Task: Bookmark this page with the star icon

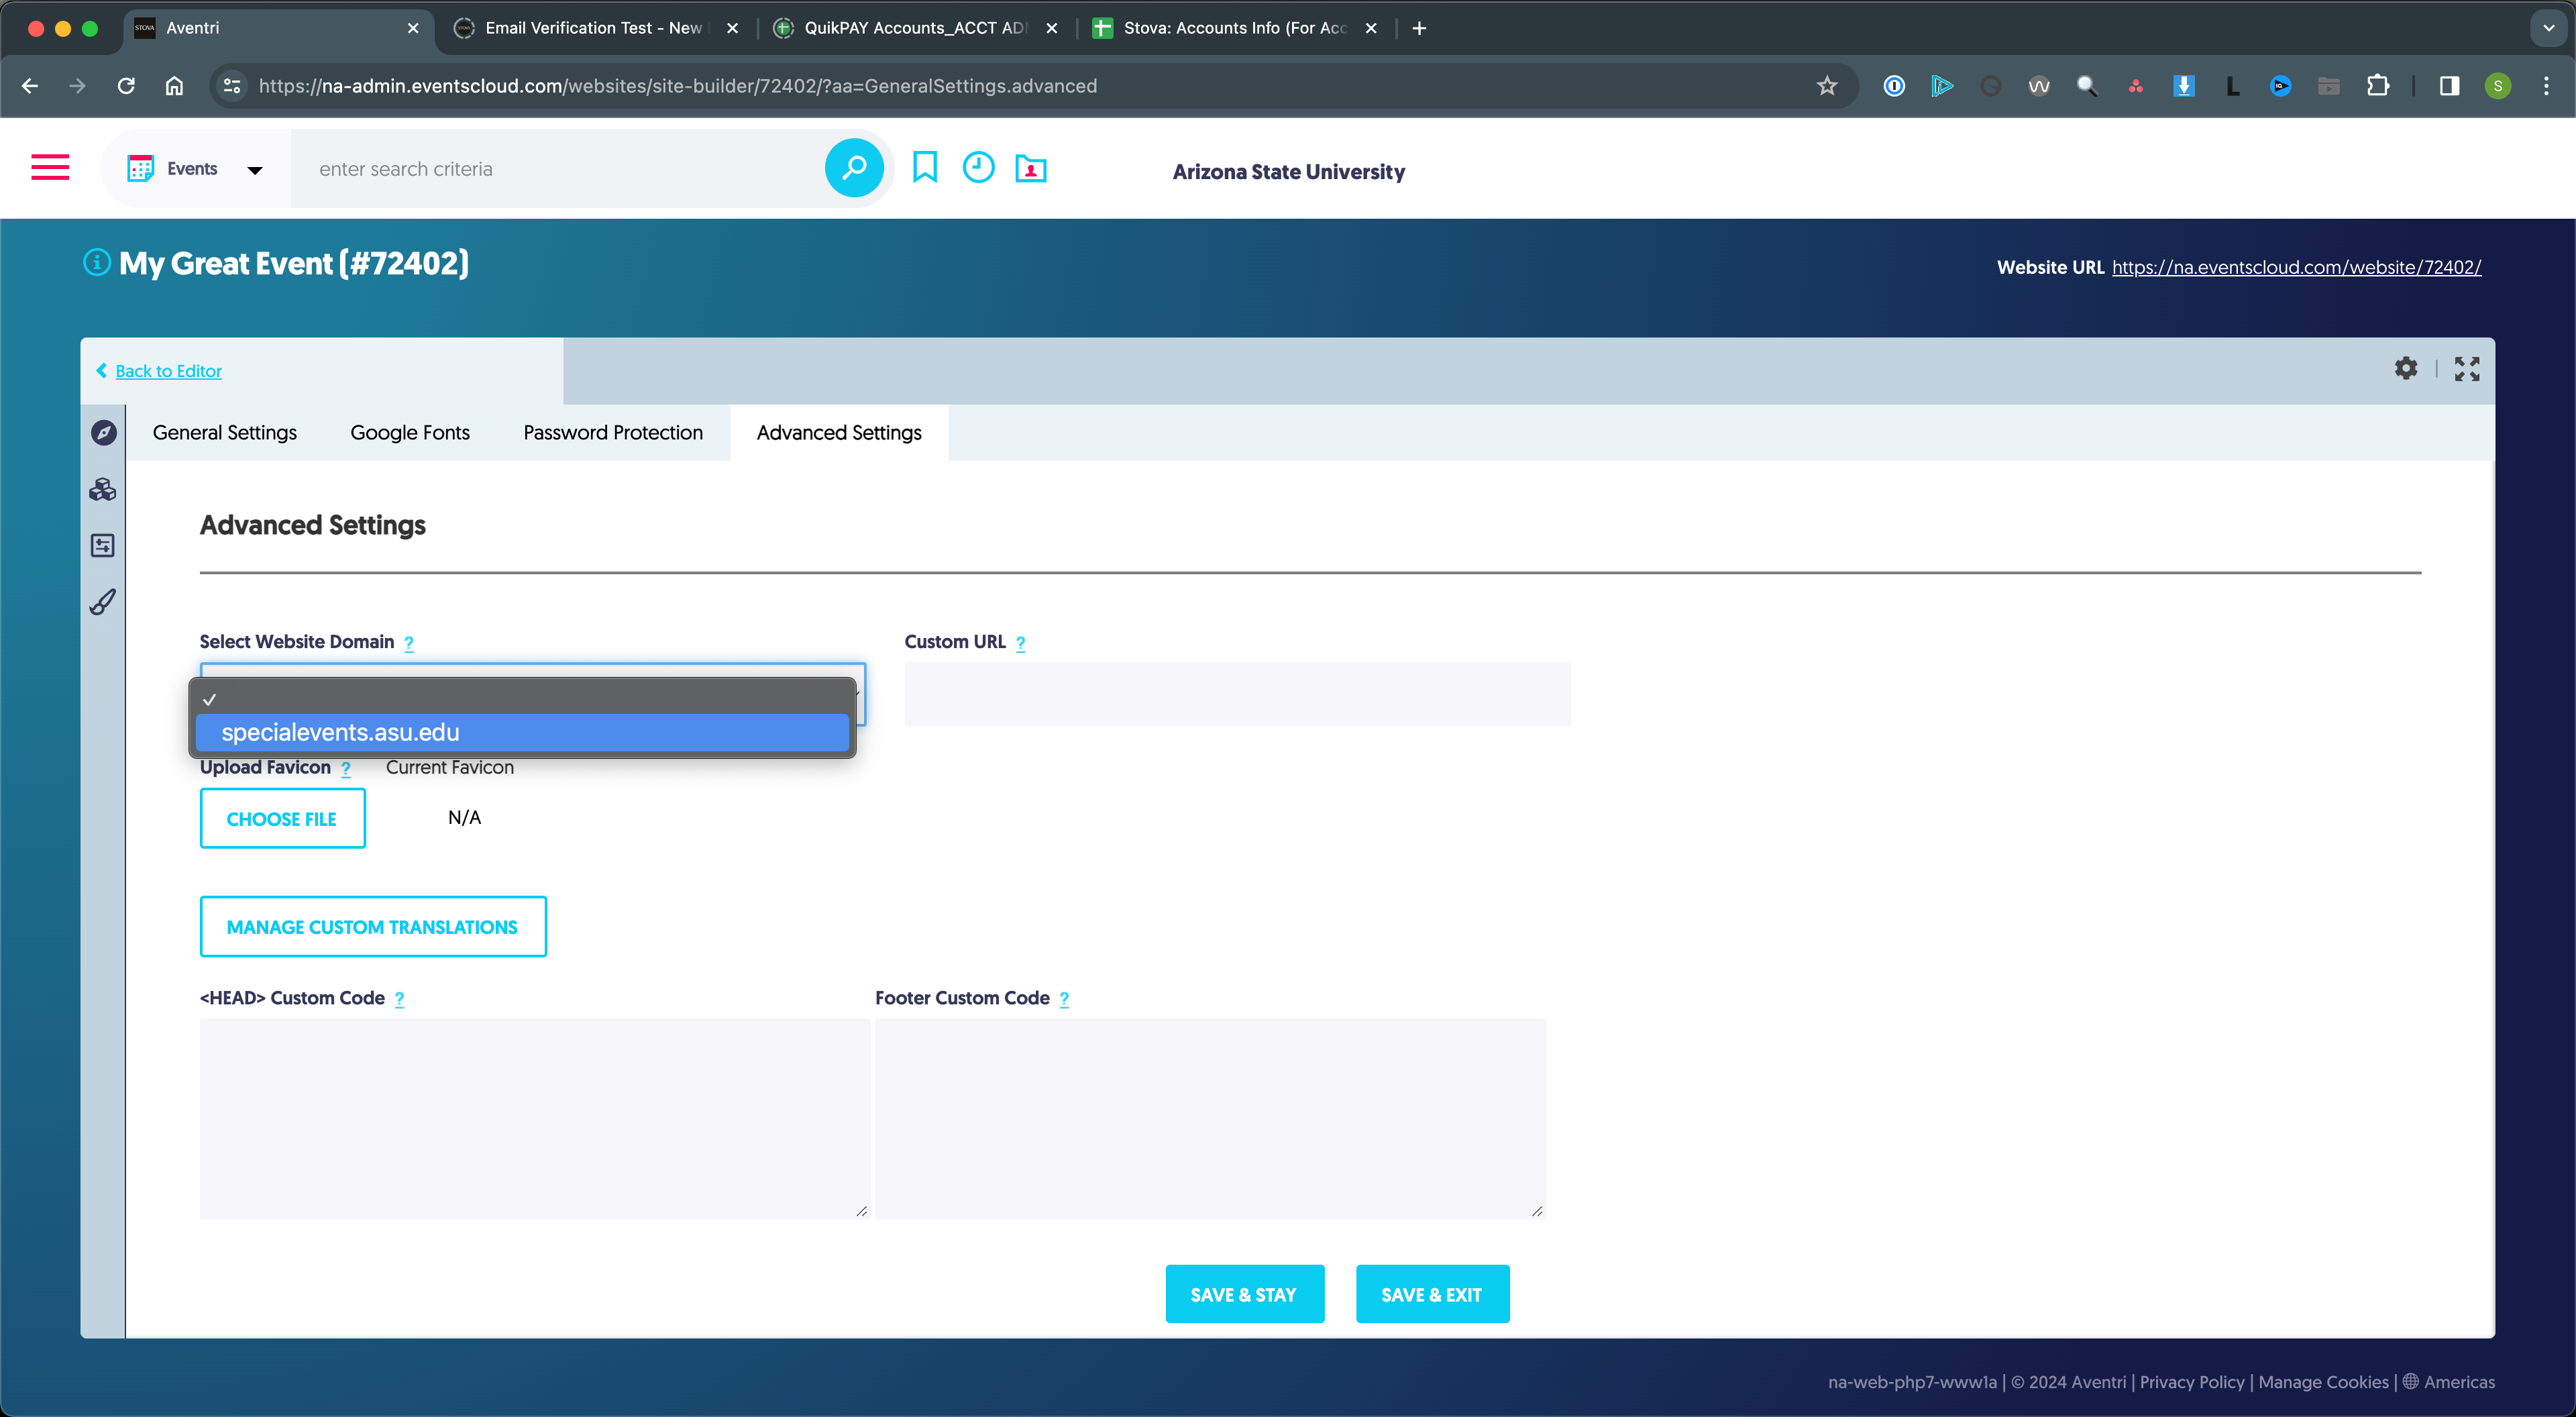Action: (1827, 86)
